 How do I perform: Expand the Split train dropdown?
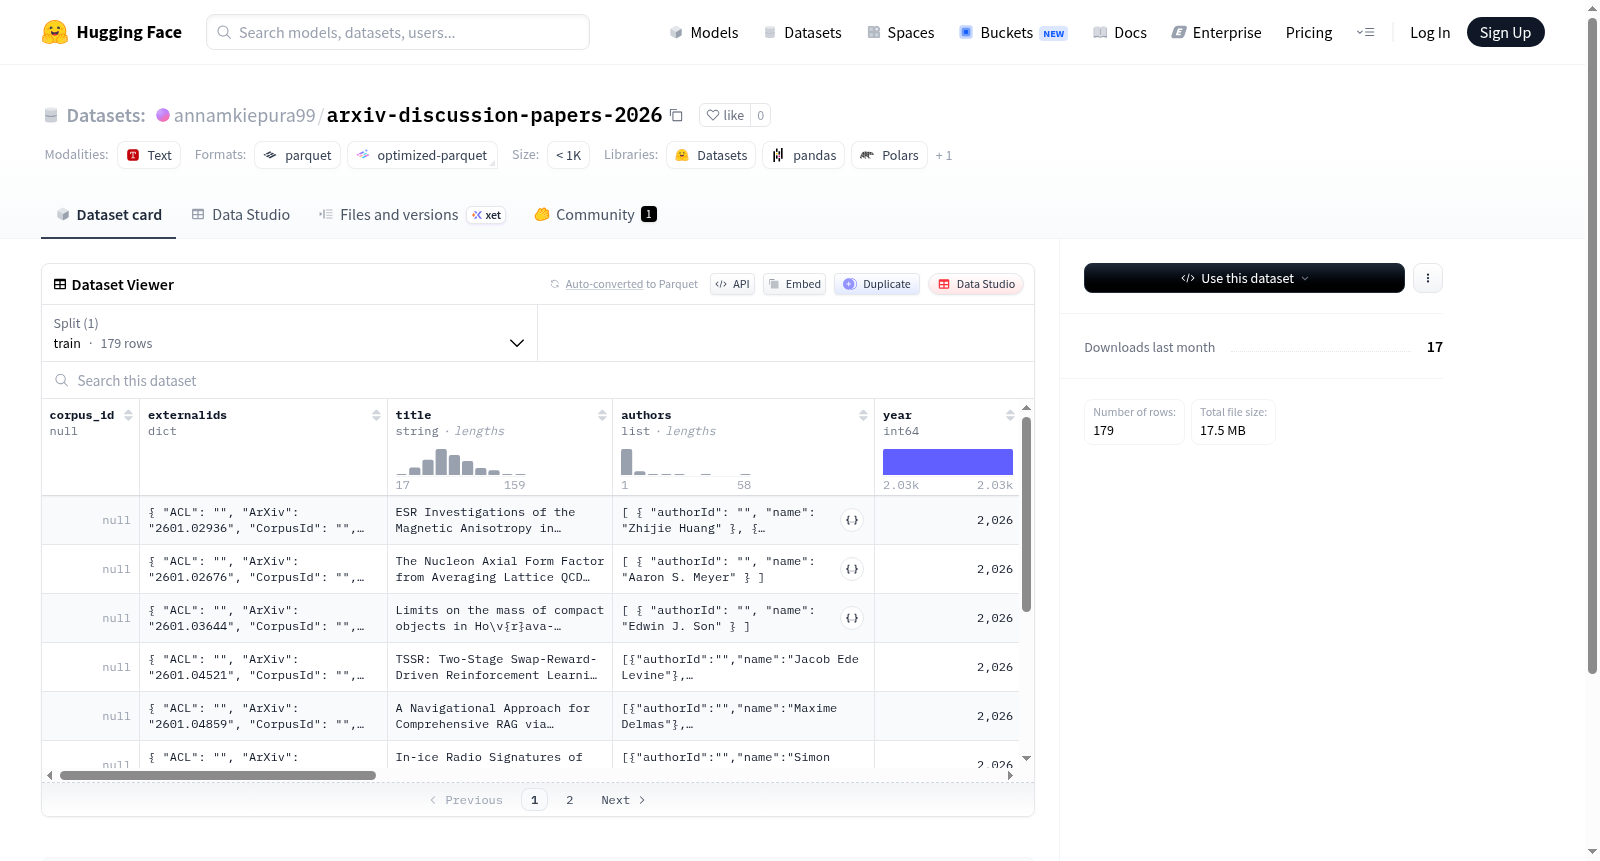point(290,333)
